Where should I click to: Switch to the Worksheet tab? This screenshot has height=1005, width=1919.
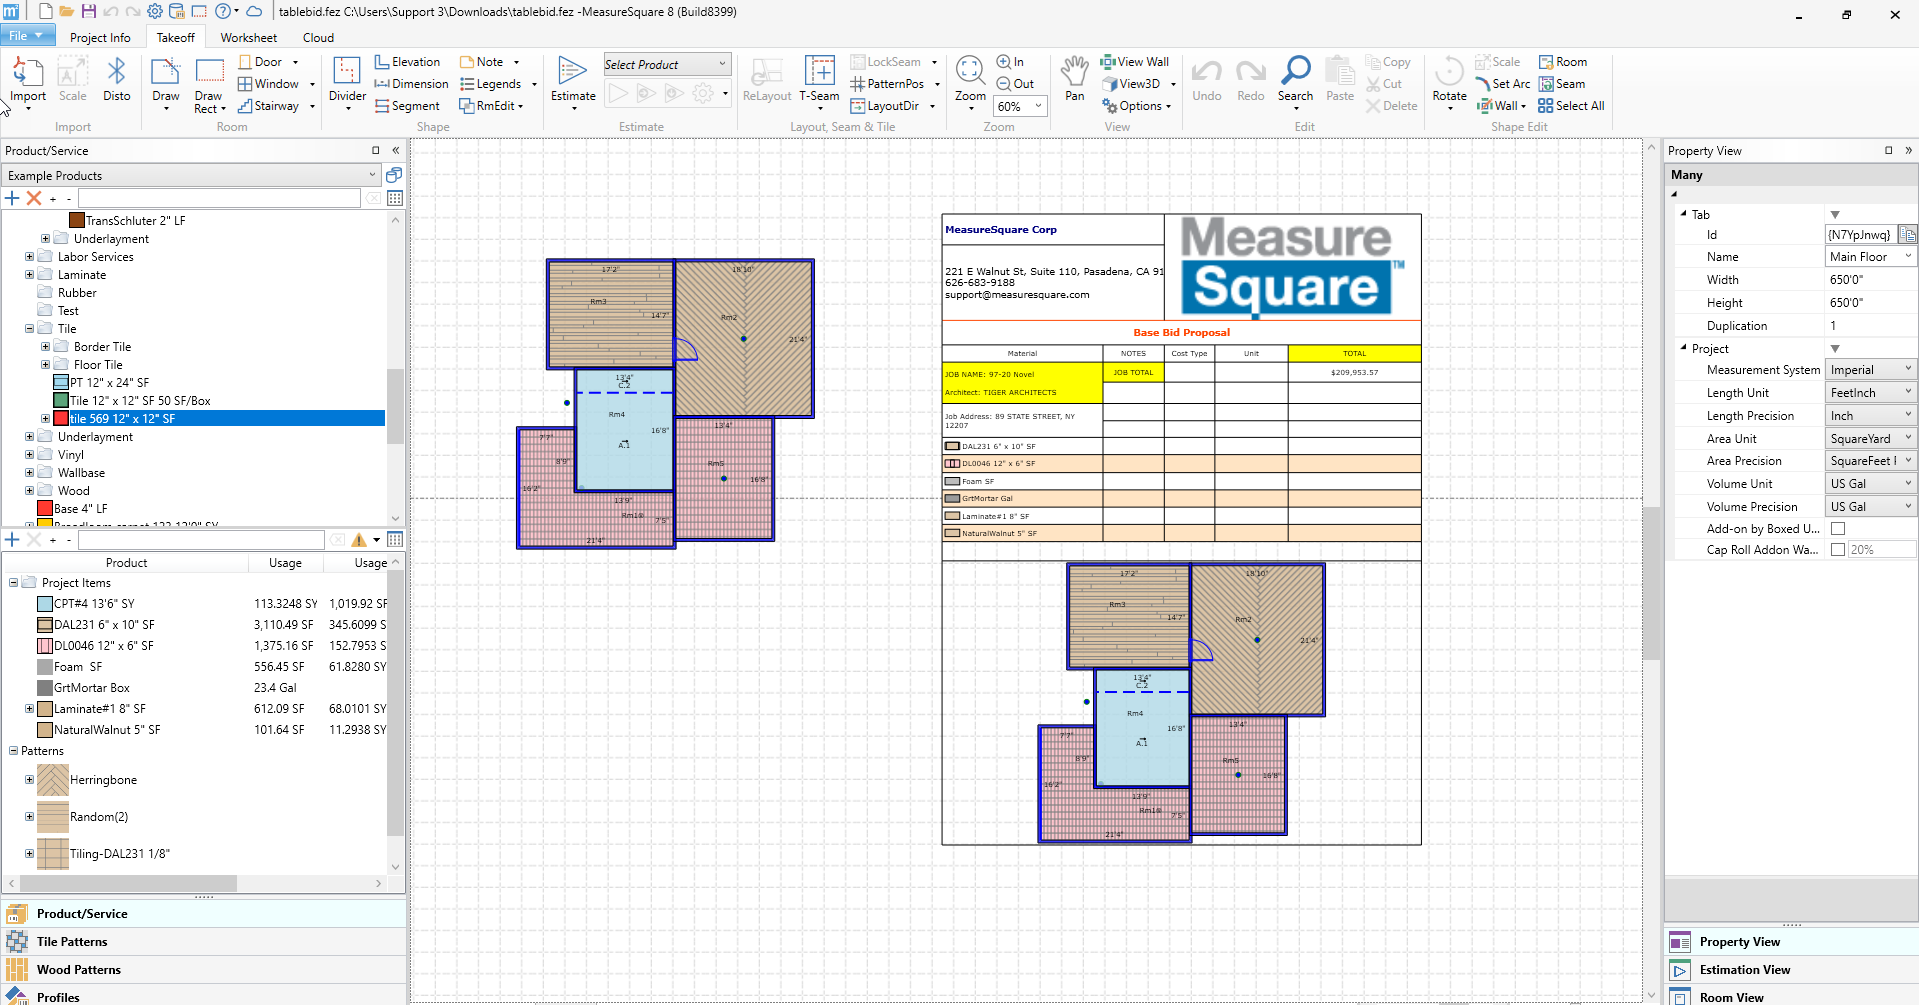pyautogui.click(x=249, y=38)
